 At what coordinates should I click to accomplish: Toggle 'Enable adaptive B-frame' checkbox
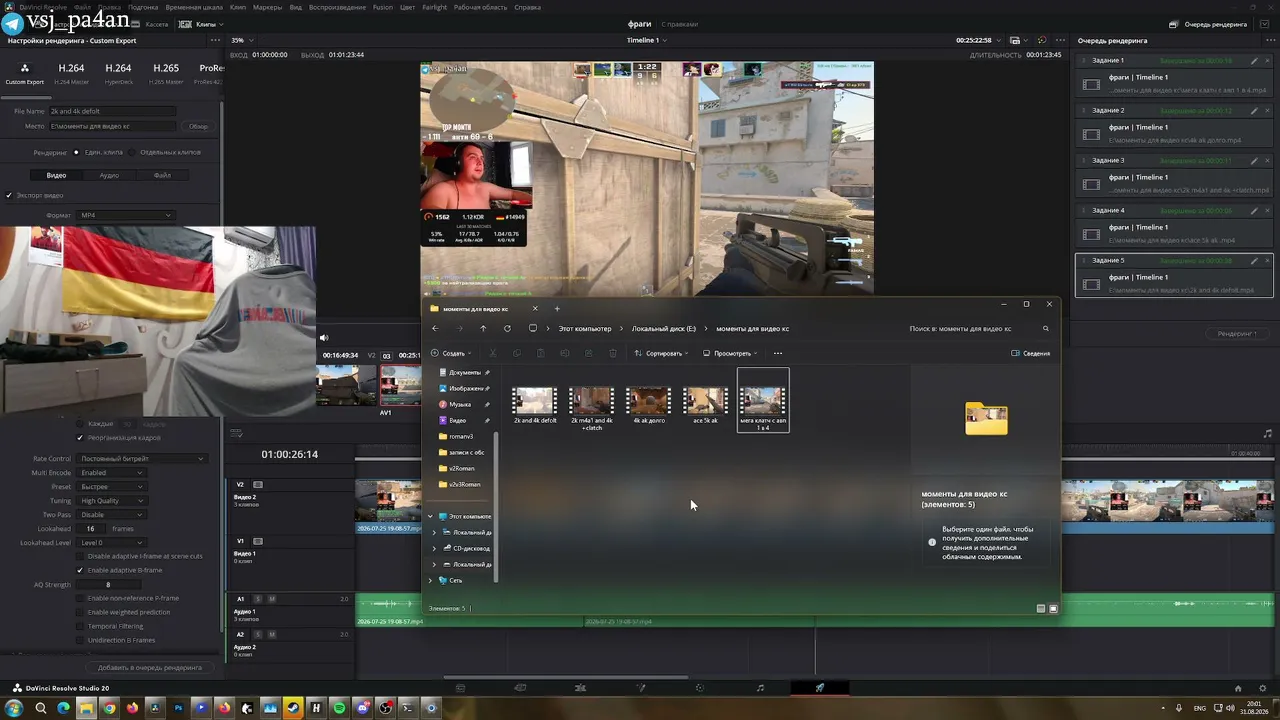pyautogui.click(x=80, y=570)
